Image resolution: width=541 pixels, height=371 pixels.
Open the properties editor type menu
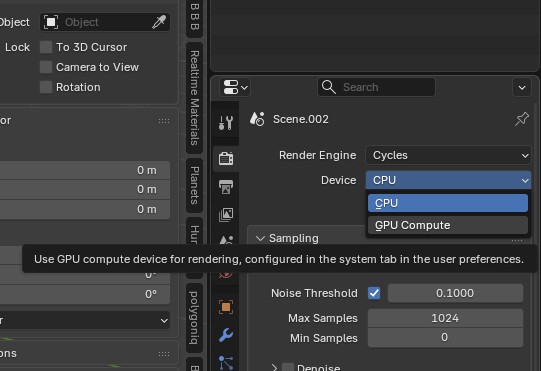[x=235, y=87]
